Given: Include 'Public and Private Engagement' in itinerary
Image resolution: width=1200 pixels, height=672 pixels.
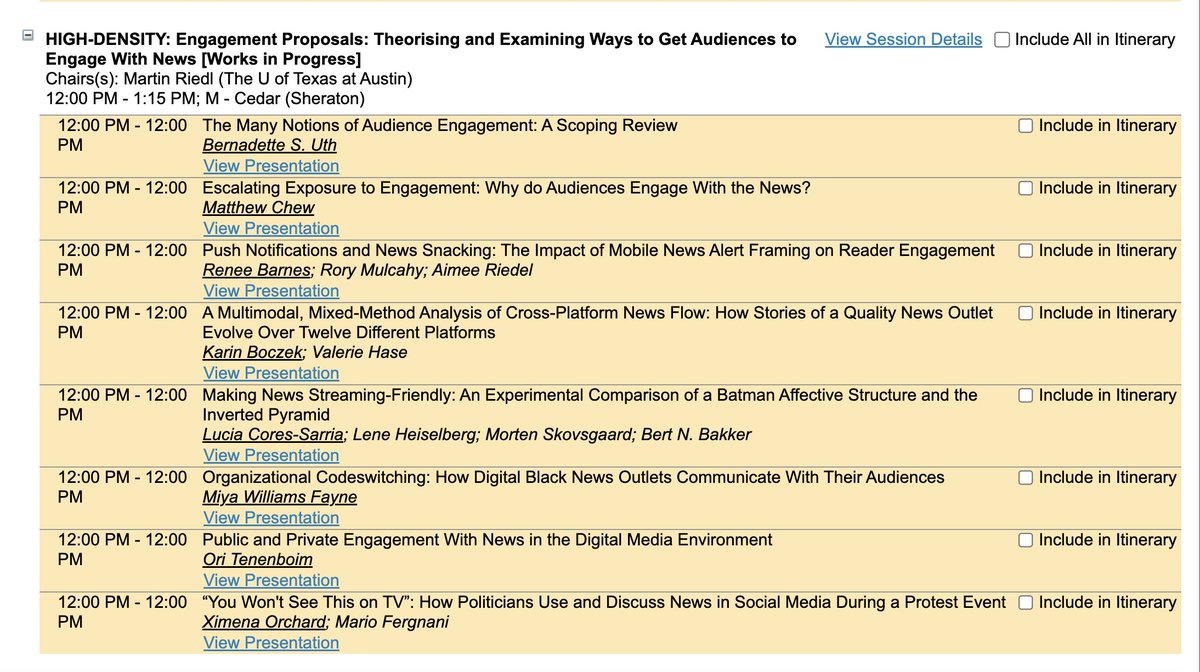Looking at the screenshot, I should pyautogui.click(x=1026, y=540).
